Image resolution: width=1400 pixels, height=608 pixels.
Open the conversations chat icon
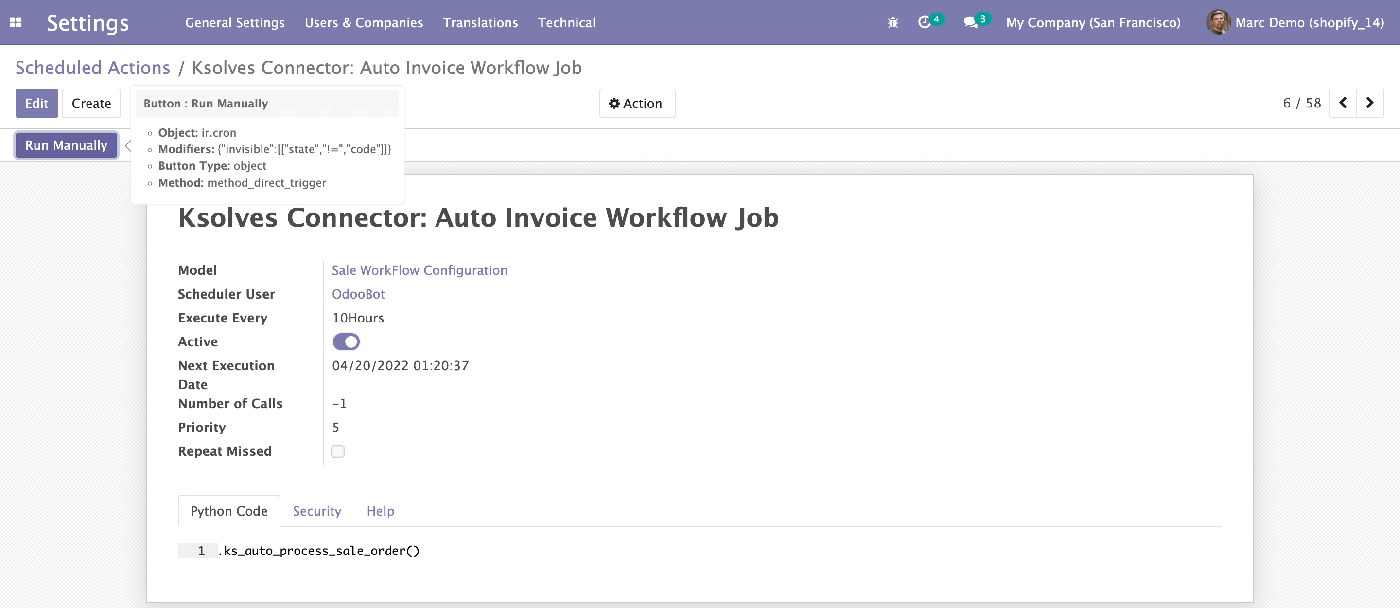(970, 22)
